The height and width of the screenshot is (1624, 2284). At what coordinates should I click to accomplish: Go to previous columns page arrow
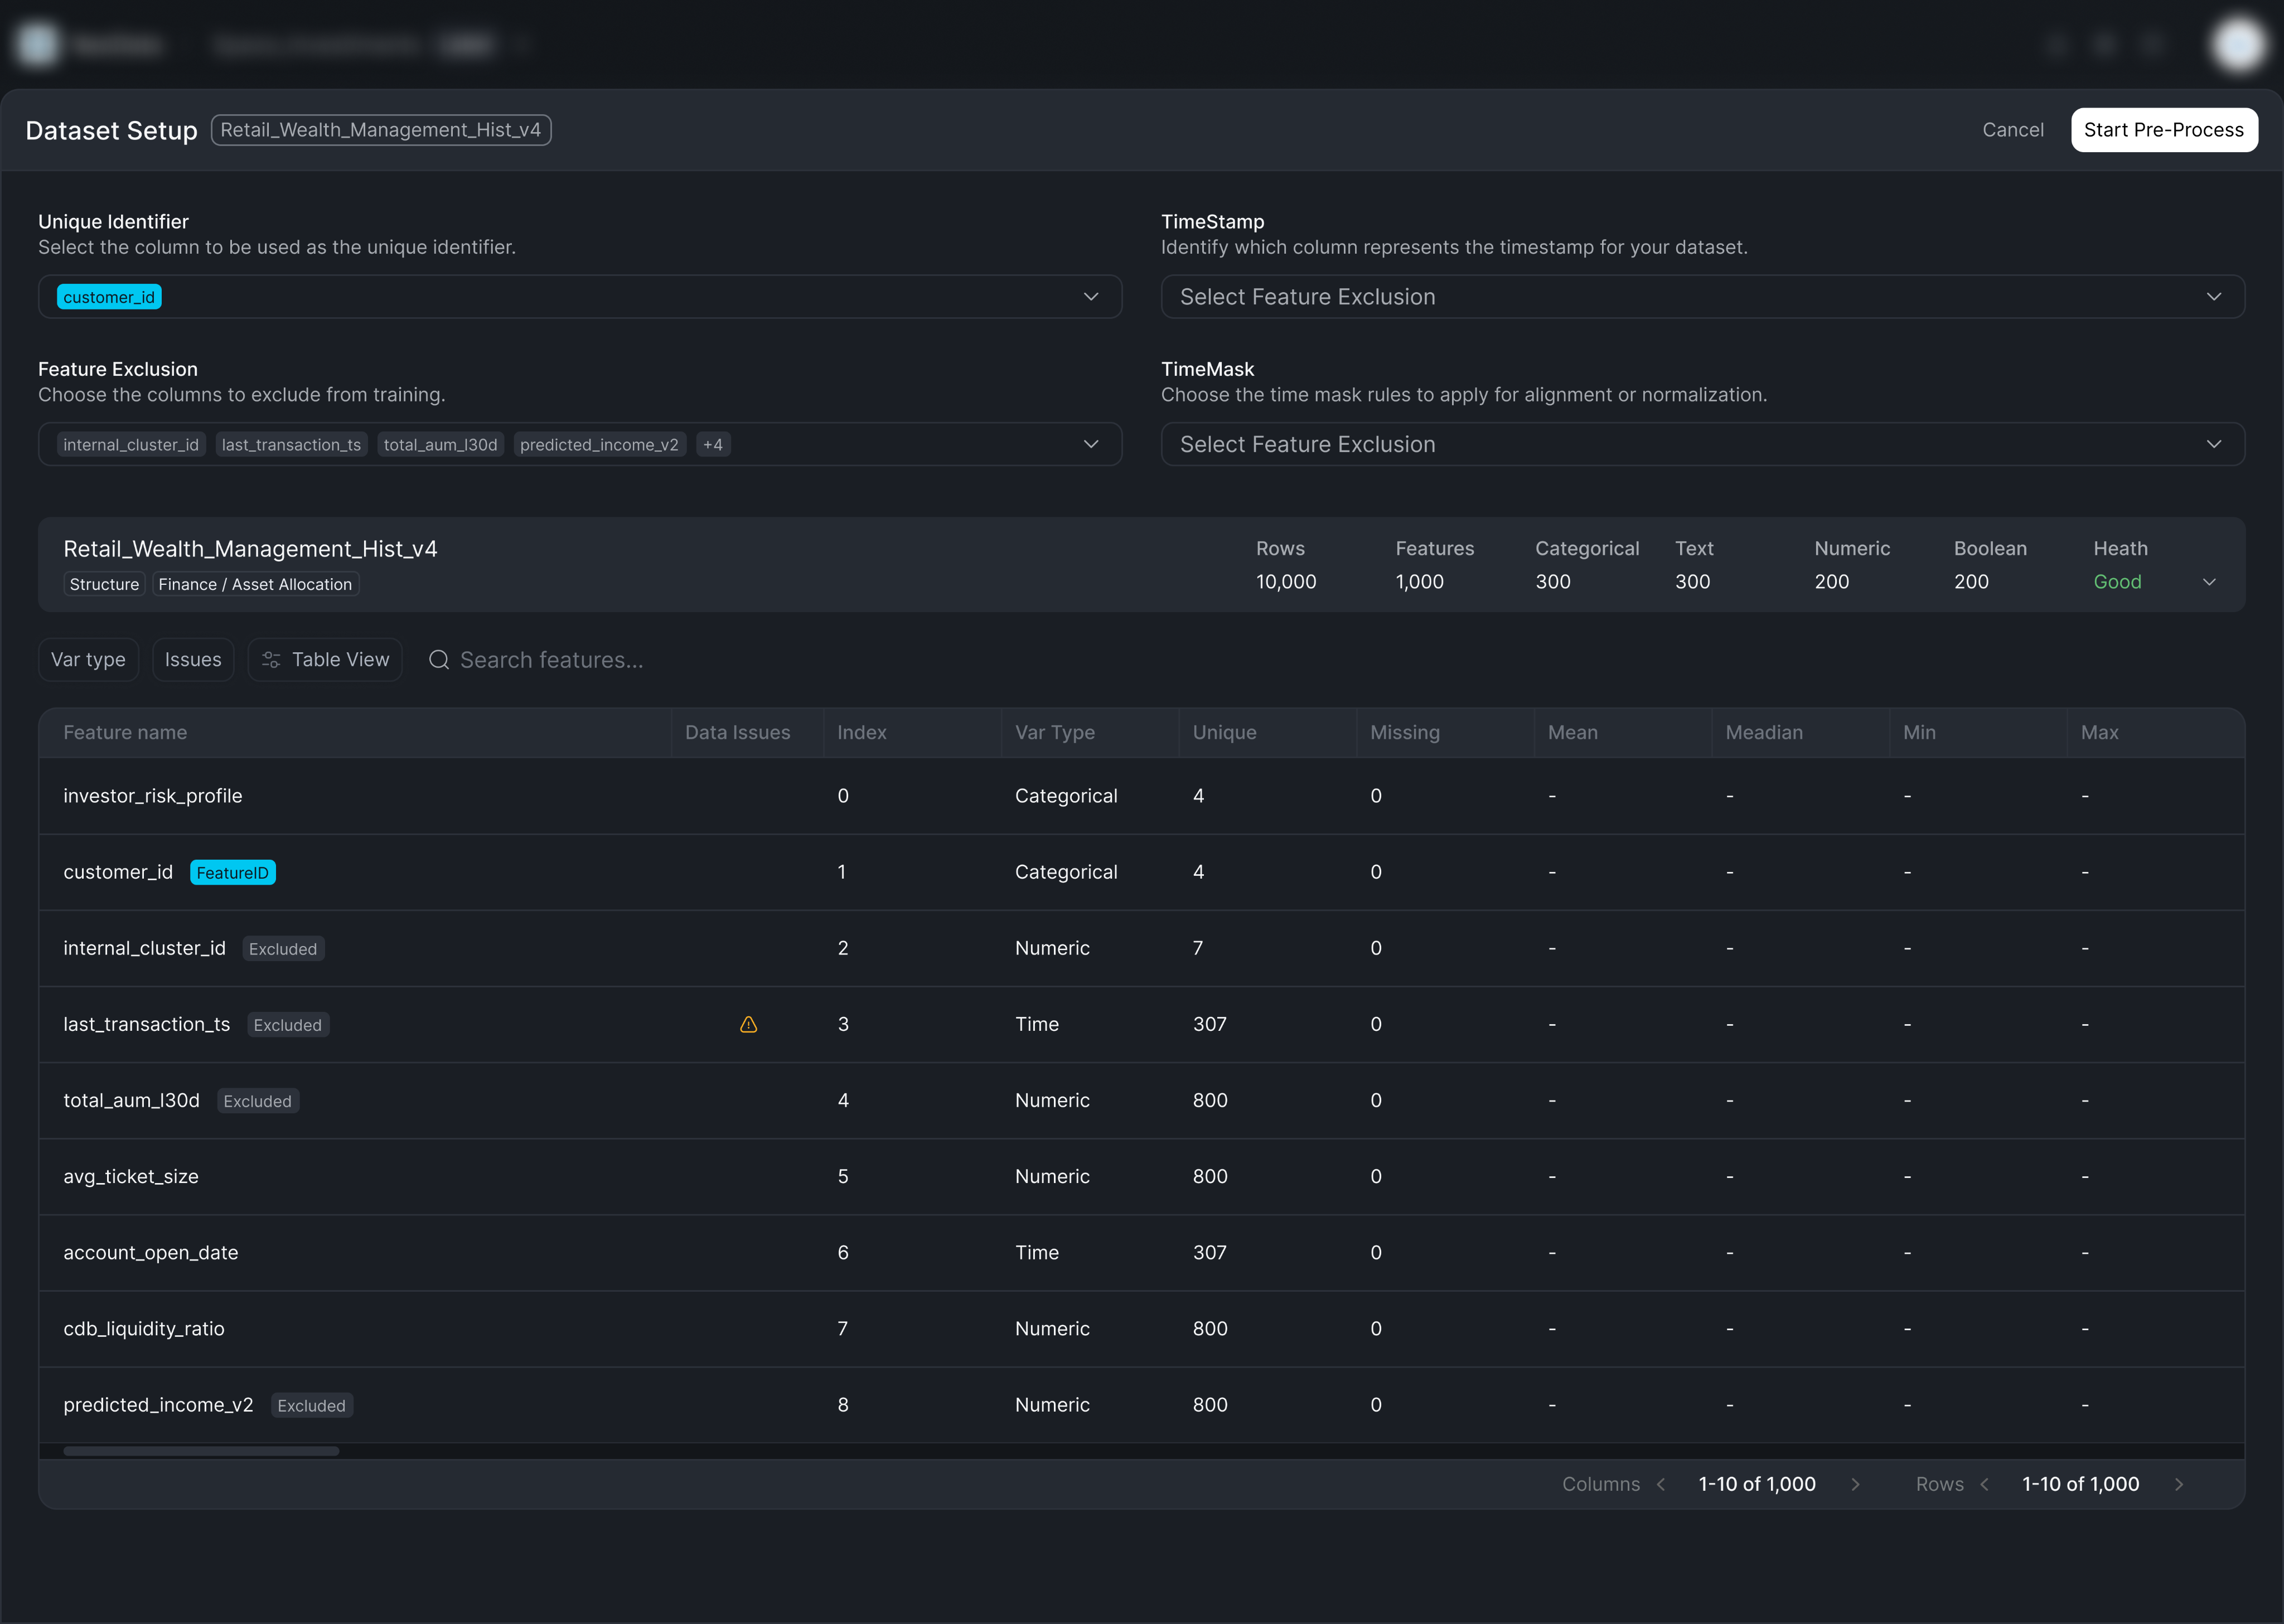(x=1661, y=1484)
